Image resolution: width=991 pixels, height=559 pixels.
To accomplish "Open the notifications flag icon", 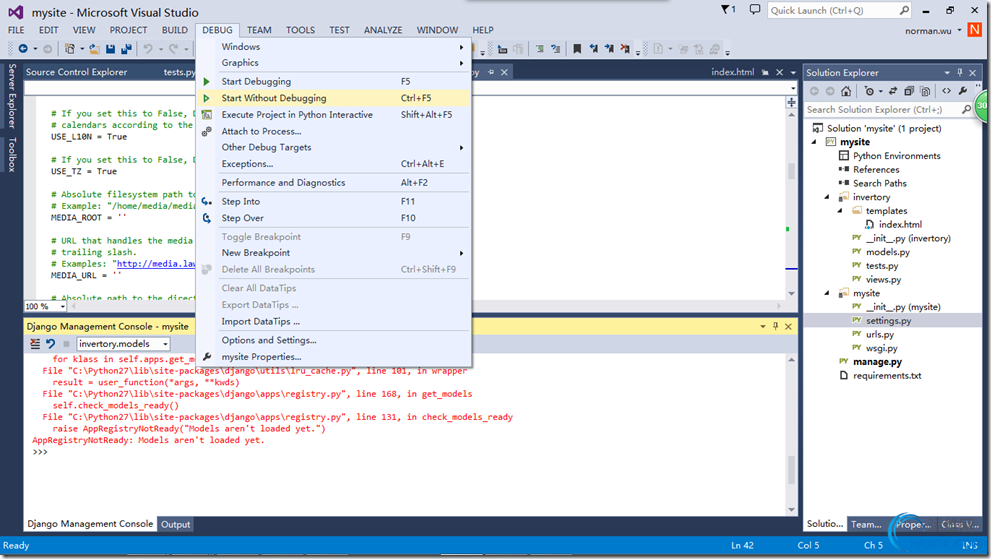I will coord(727,9).
